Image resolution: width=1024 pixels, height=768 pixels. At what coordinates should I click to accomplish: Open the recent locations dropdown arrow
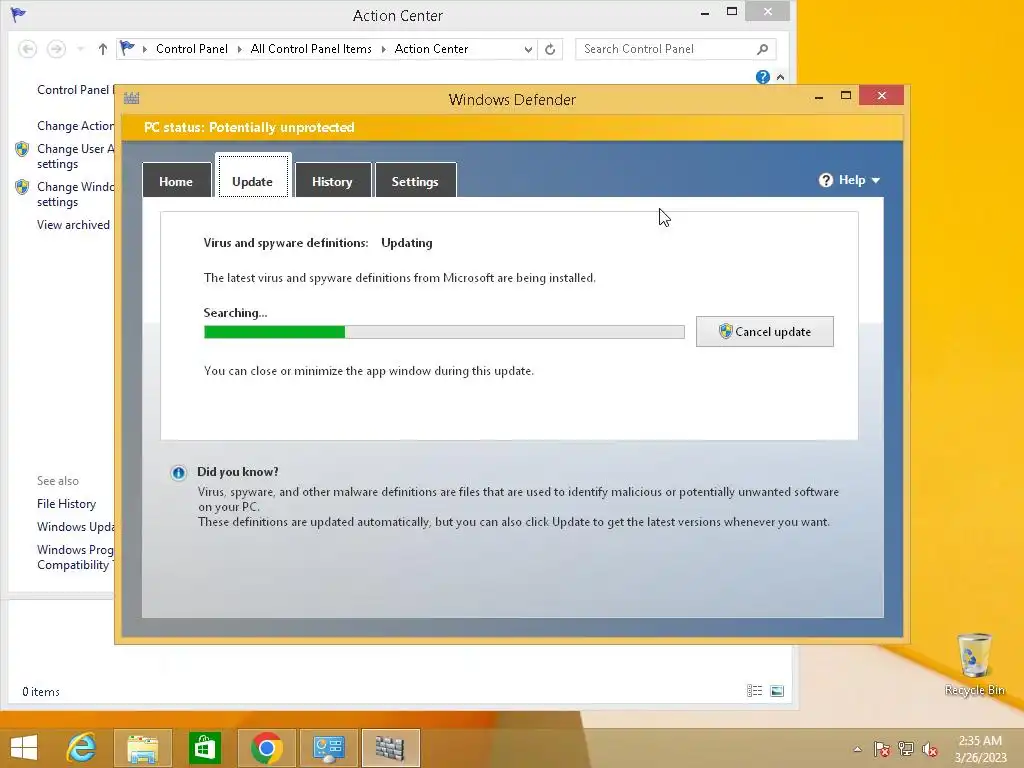click(80, 49)
